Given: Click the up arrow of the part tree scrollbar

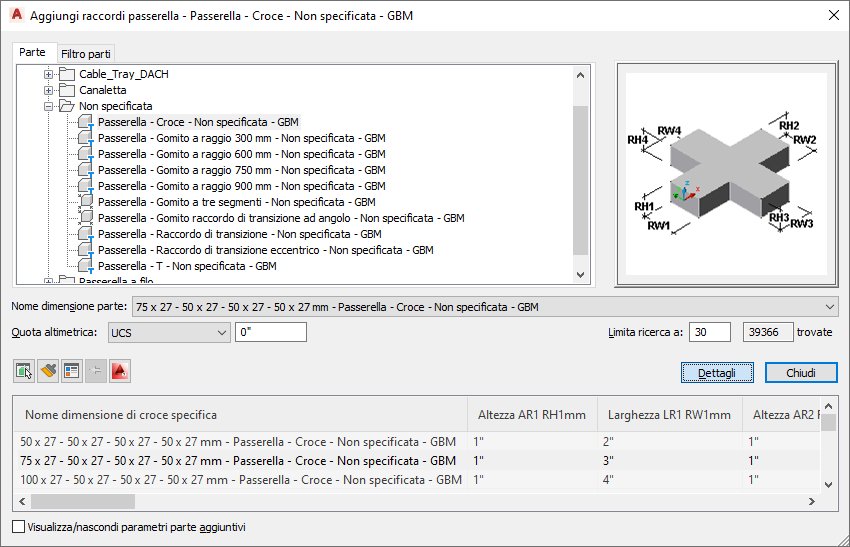Looking at the screenshot, I should click(x=581, y=75).
